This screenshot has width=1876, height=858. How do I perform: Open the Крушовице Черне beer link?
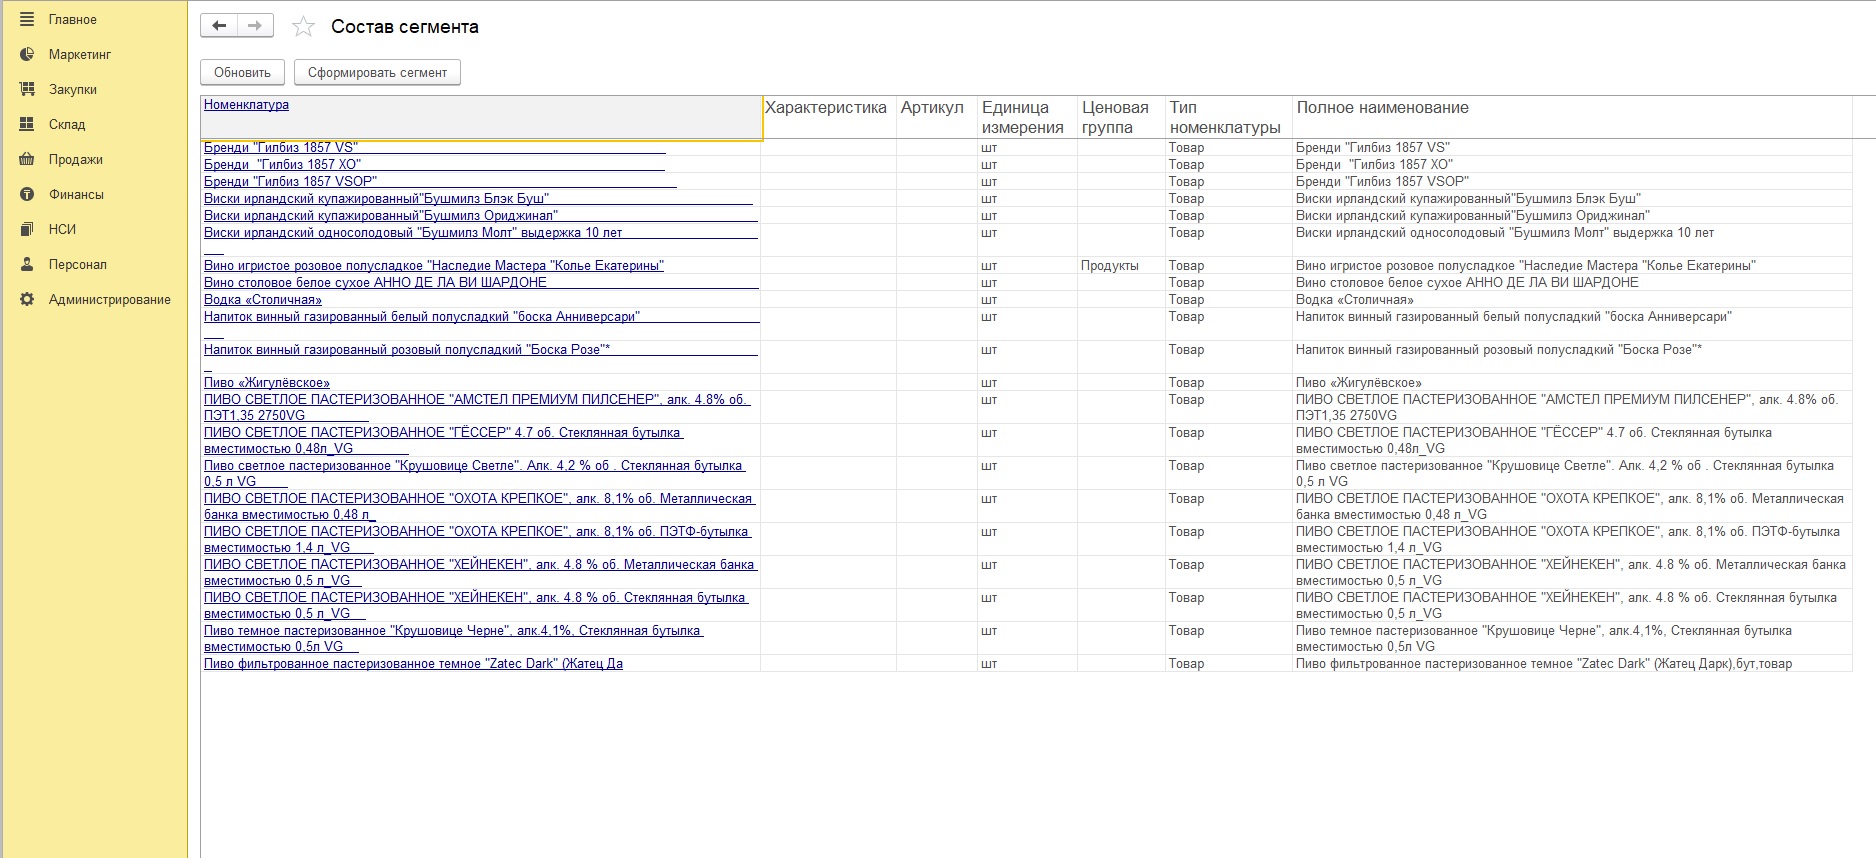(454, 638)
